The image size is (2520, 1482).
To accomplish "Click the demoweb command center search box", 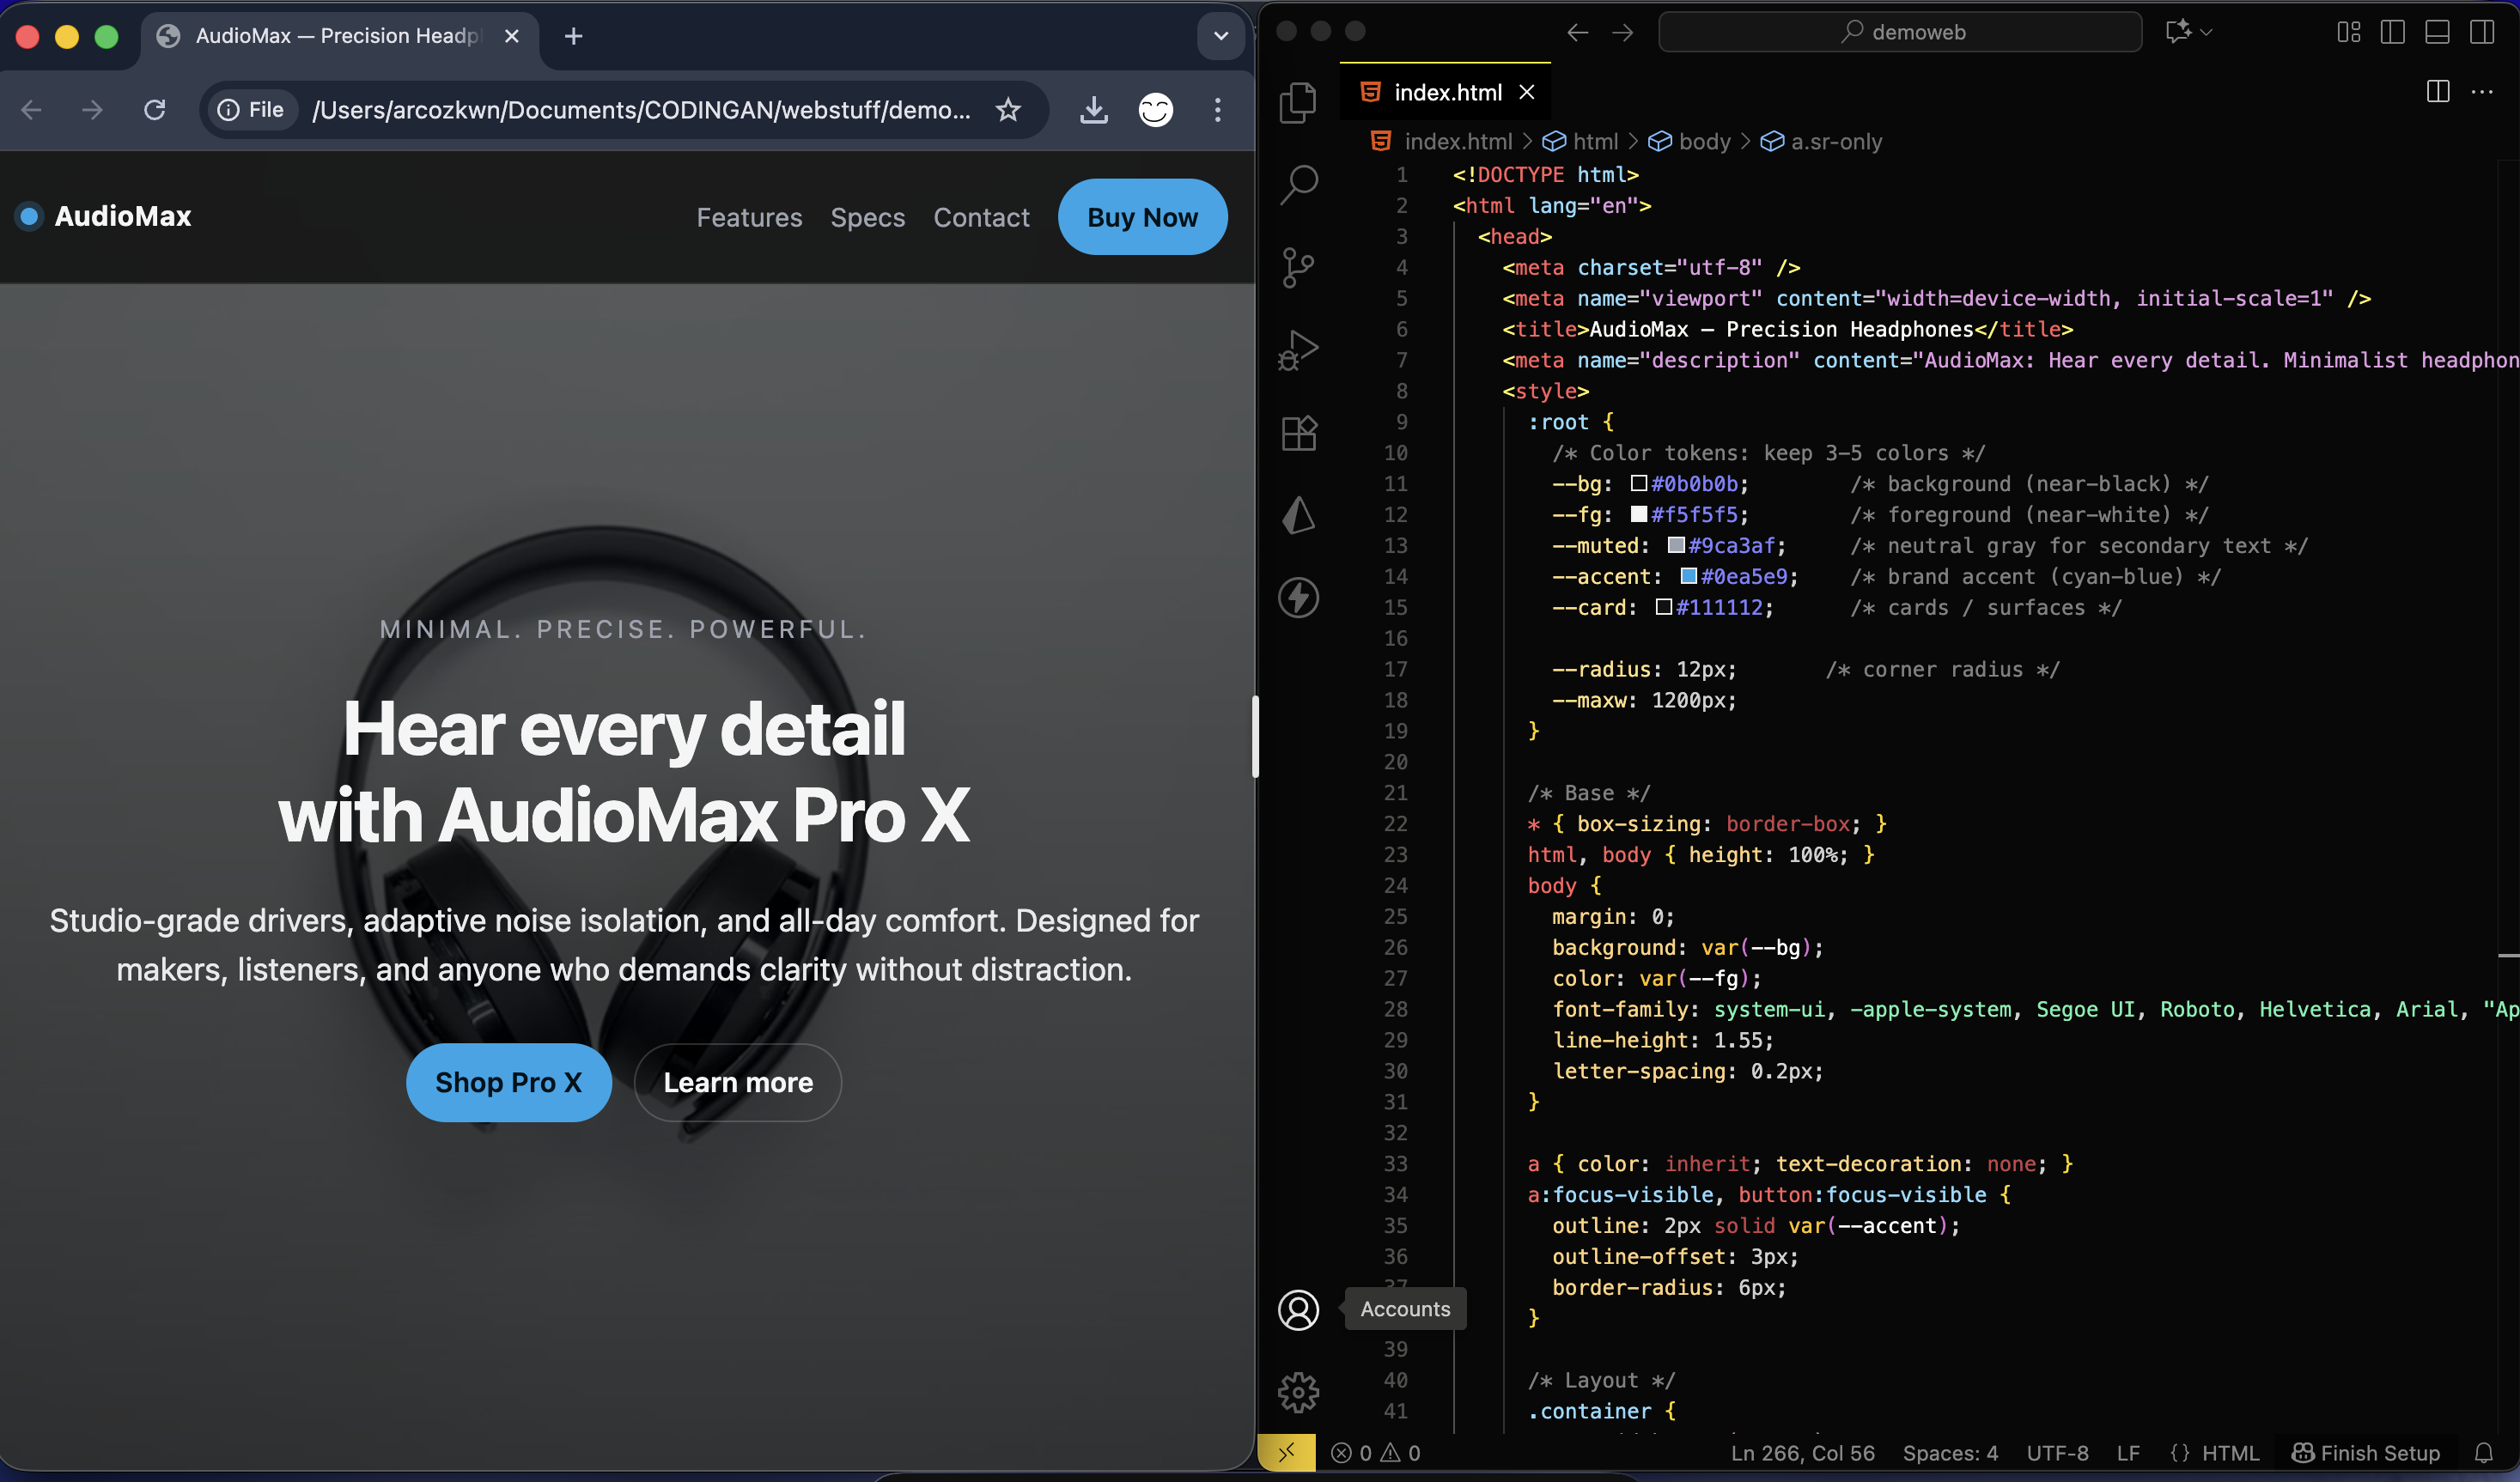I will (1900, 32).
